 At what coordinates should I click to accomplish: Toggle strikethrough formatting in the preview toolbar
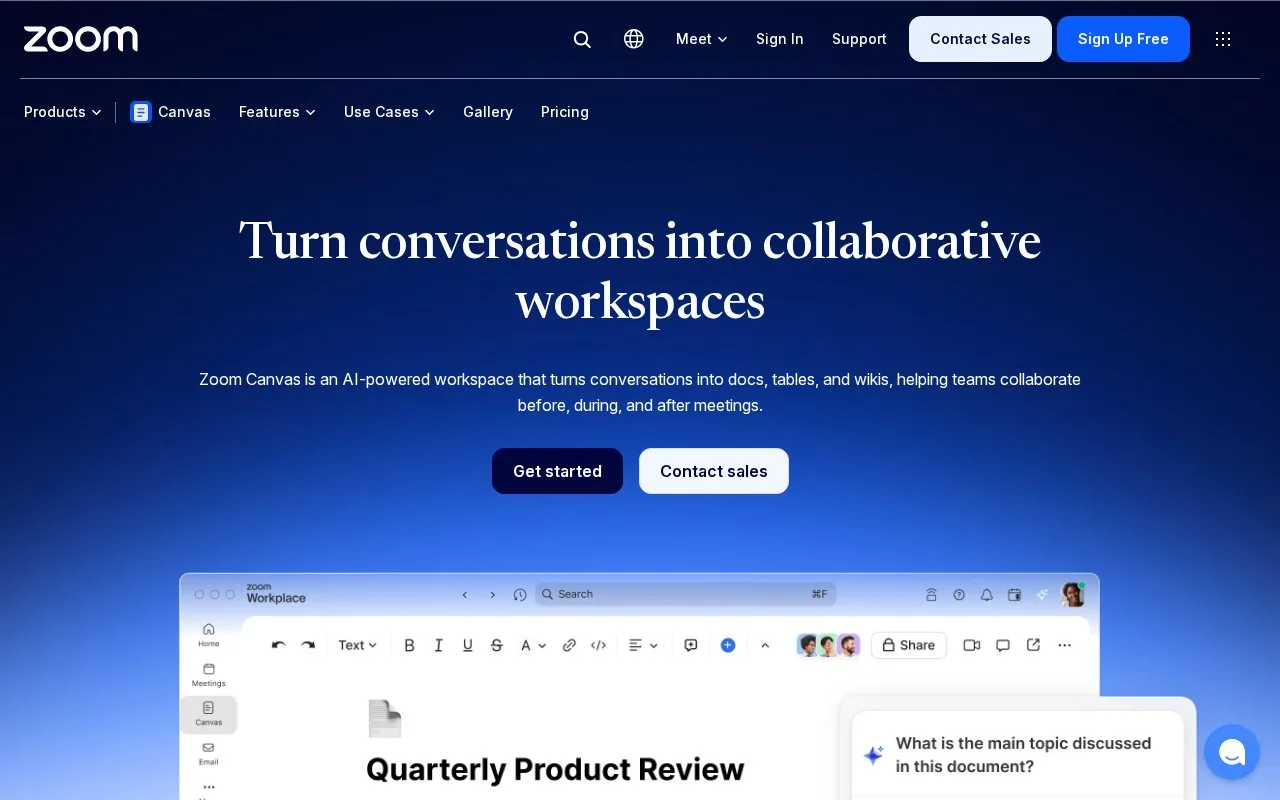tap(497, 645)
